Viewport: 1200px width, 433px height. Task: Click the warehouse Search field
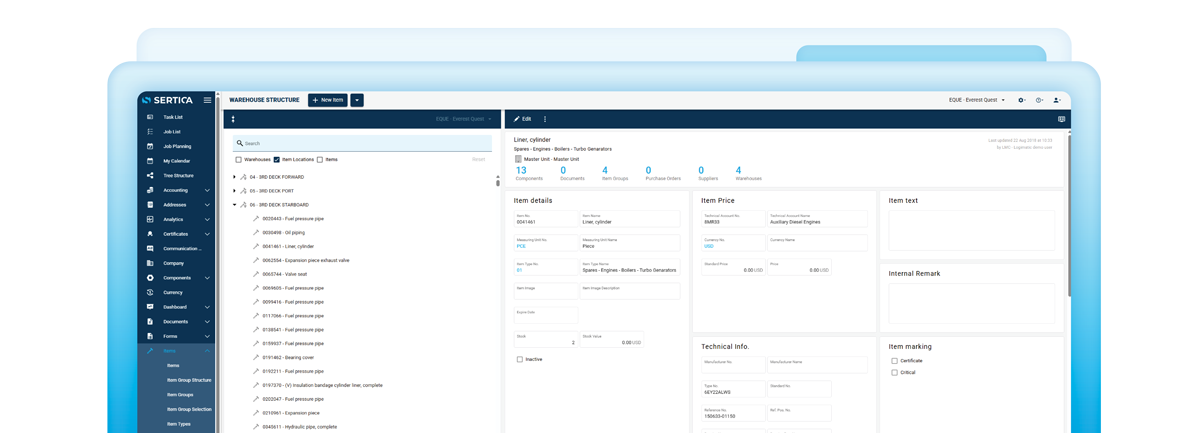pyautogui.click(x=360, y=143)
